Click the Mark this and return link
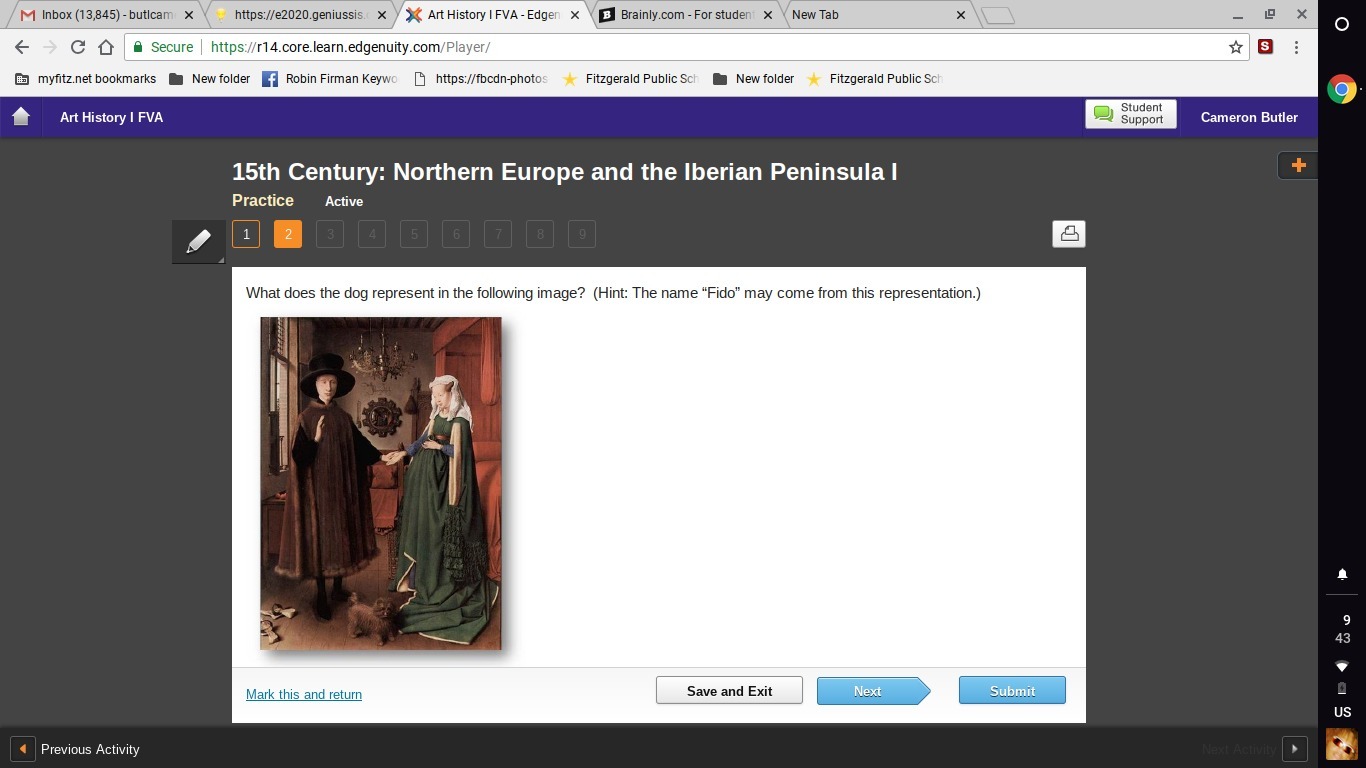Image resolution: width=1366 pixels, height=768 pixels. coord(304,694)
